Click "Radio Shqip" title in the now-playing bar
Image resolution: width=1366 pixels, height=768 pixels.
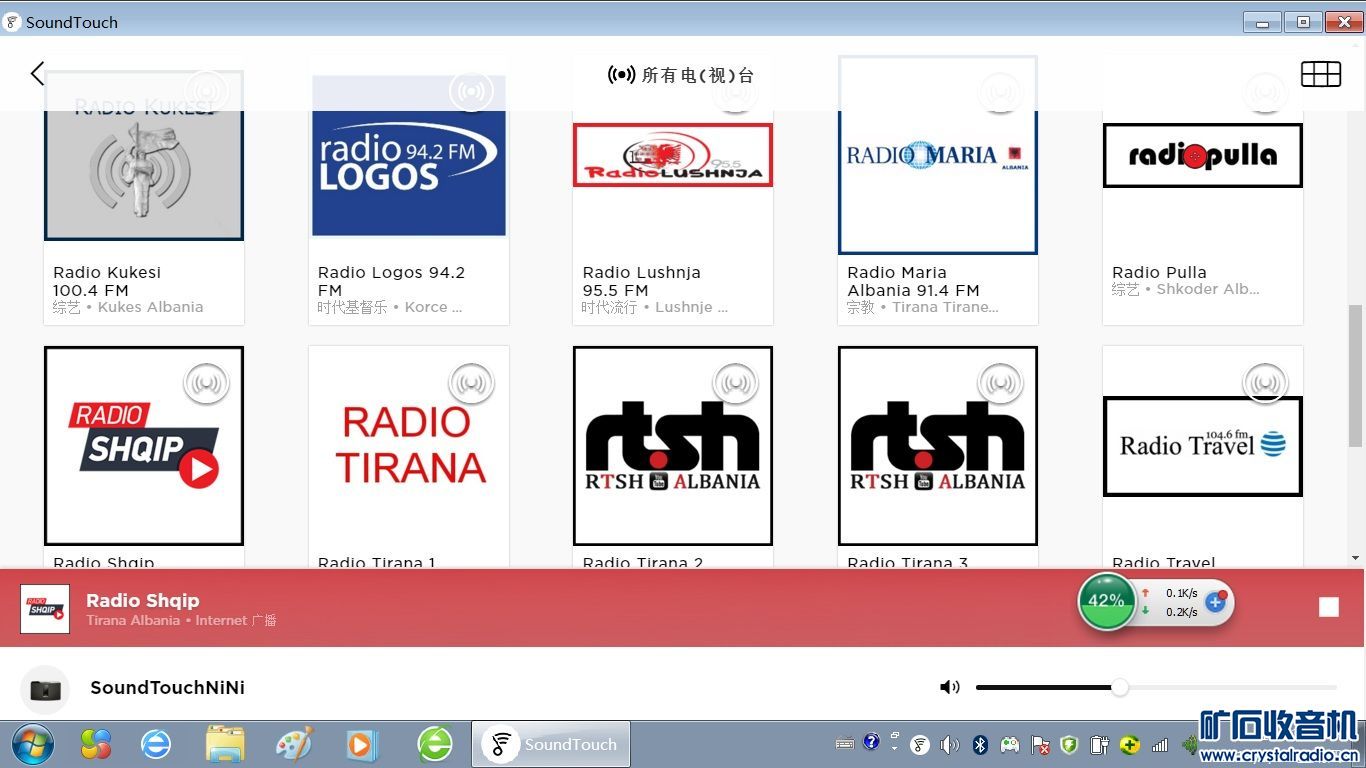pyautogui.click(x=143, y=600)
